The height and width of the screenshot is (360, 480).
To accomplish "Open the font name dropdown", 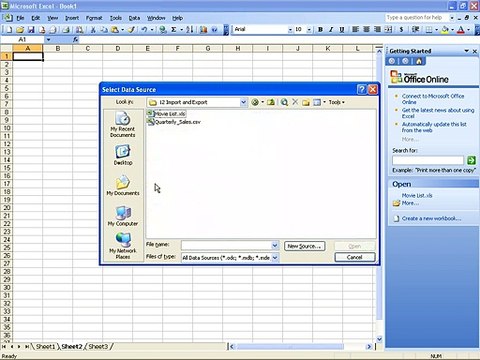I will pos(290,30).
